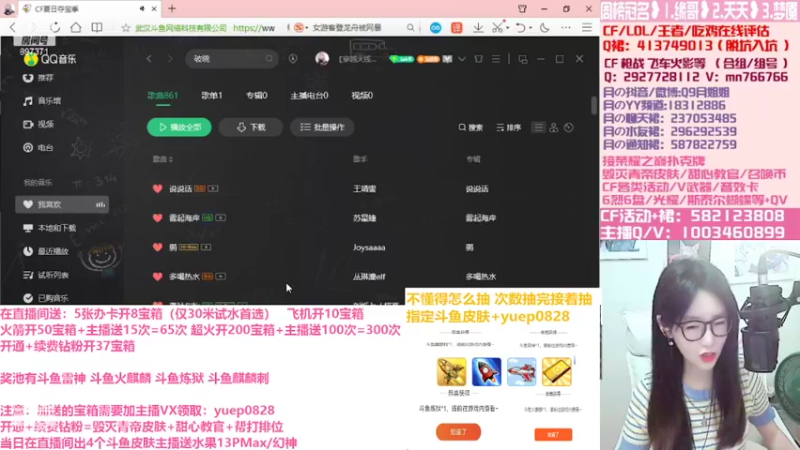Bookmark page with the star icon

point(126,28)
